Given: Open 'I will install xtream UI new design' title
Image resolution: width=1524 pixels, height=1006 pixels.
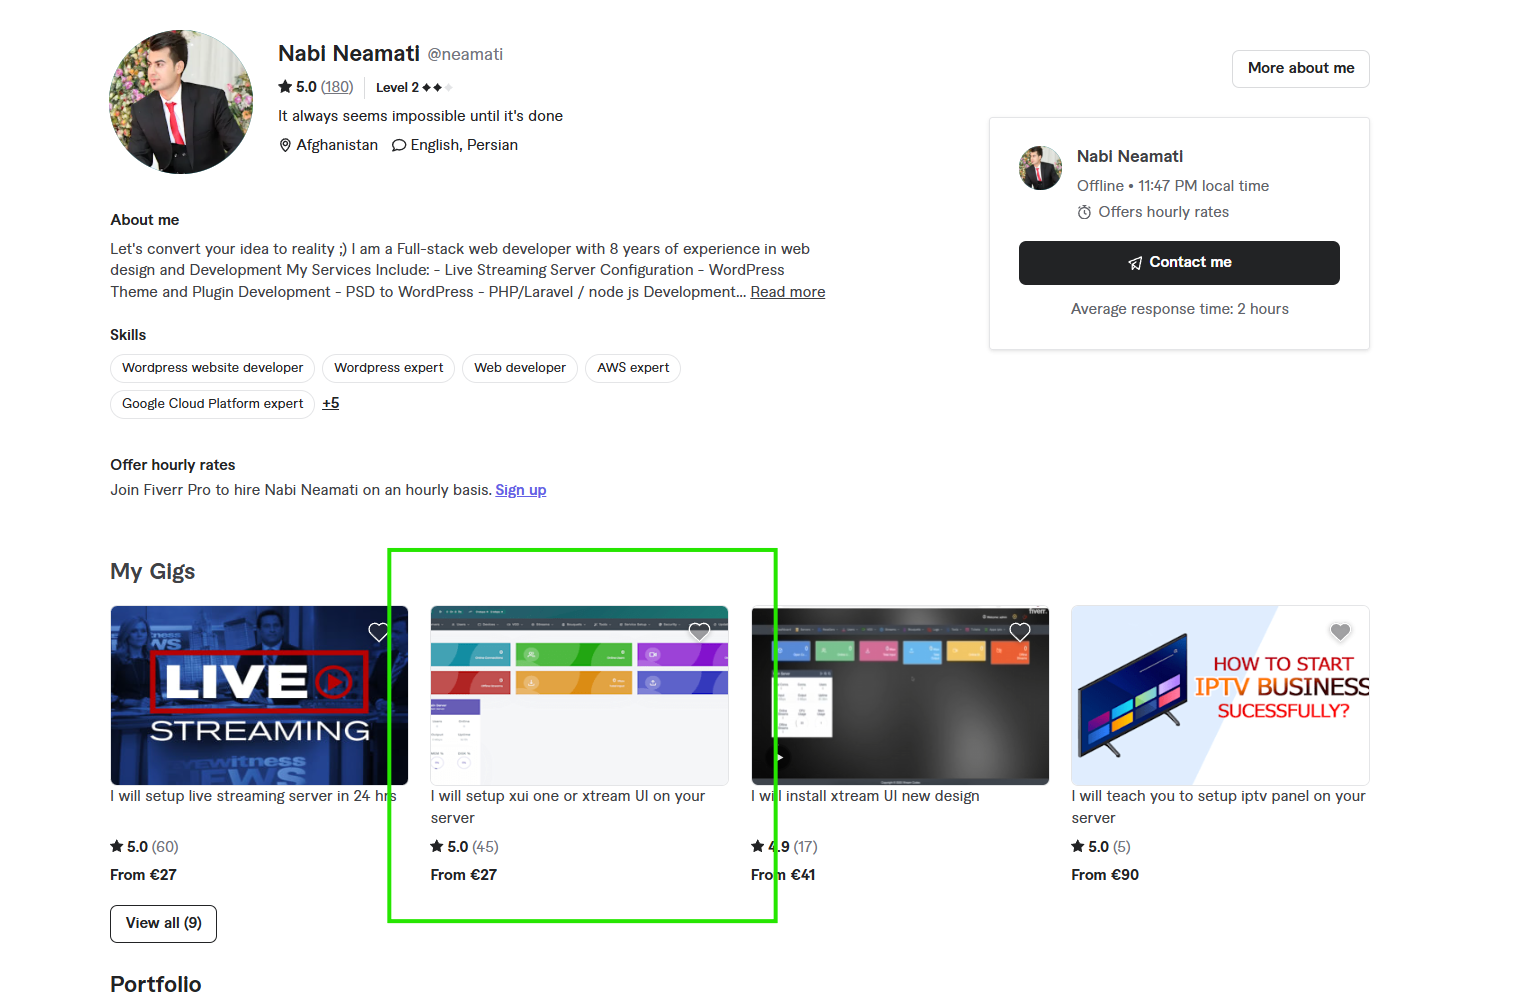Looking at the screenshot, I should point(865,796).
